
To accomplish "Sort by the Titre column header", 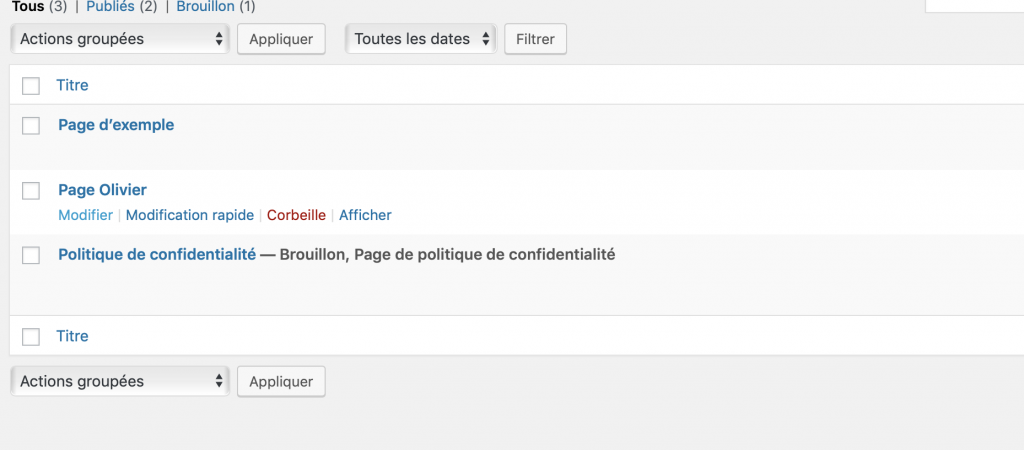I will coord(72,85).
